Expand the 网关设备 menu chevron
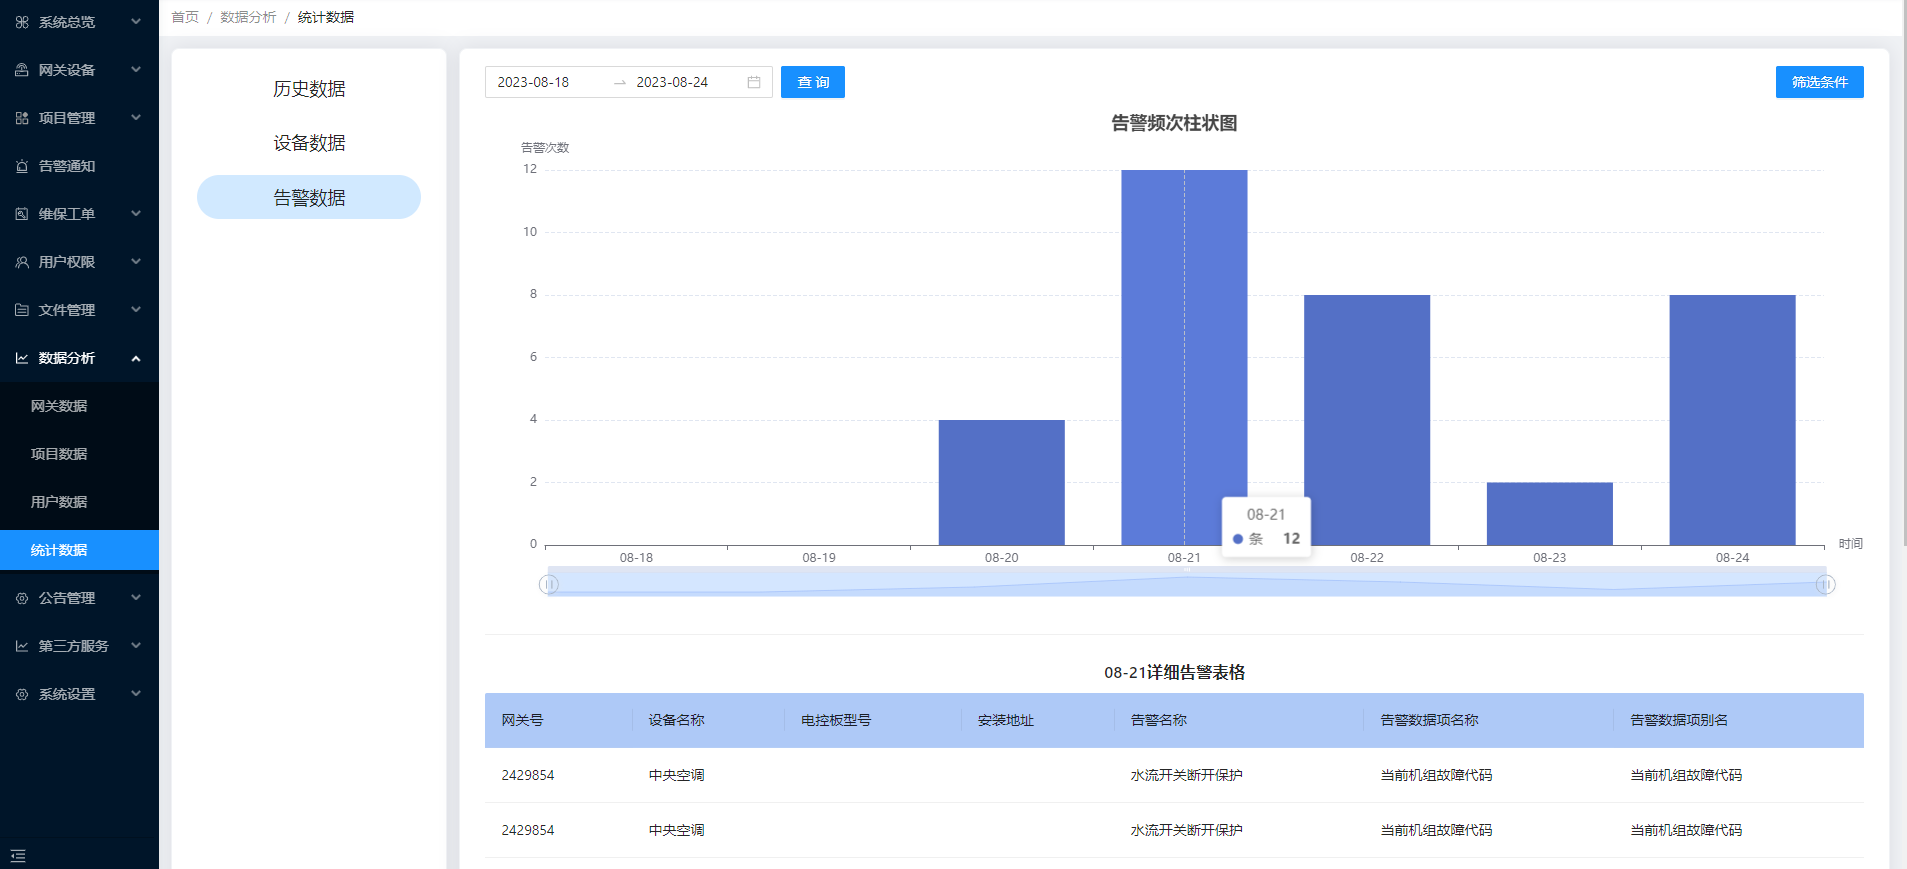The image size is (1907, 869). (x=136, y=70)
